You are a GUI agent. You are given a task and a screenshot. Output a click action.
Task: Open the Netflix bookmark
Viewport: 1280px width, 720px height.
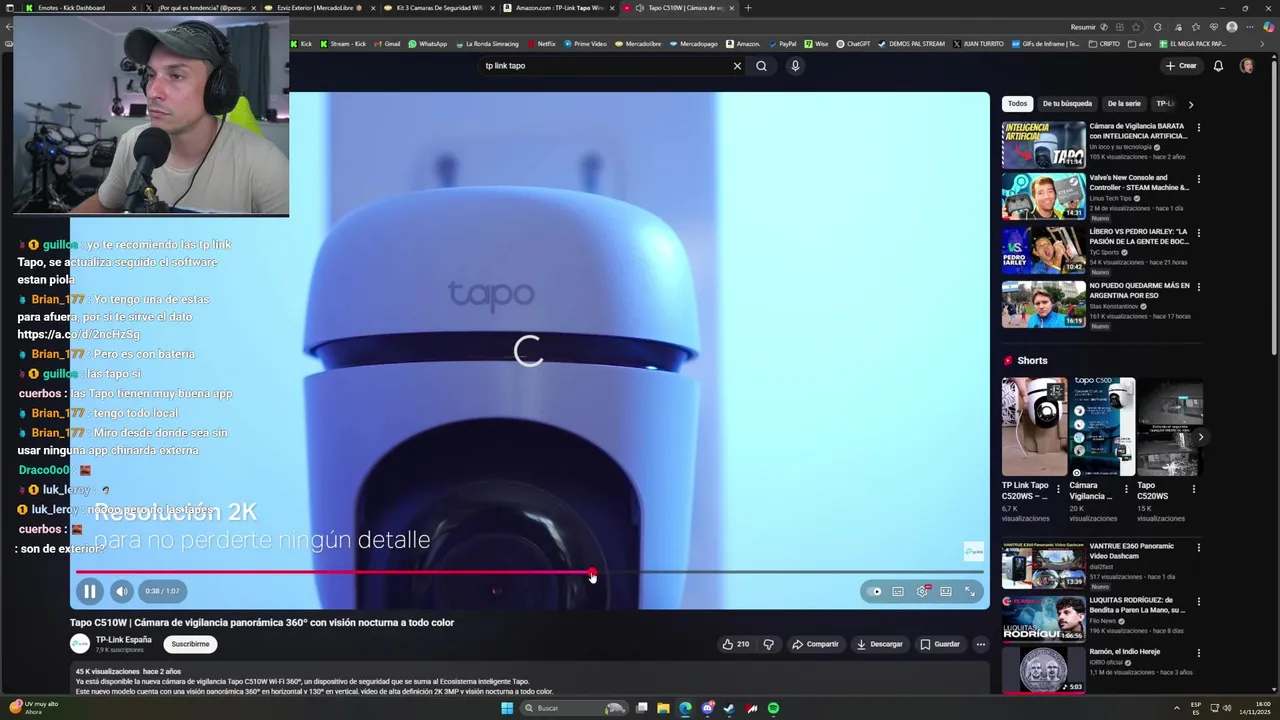[x=540, y=44]
